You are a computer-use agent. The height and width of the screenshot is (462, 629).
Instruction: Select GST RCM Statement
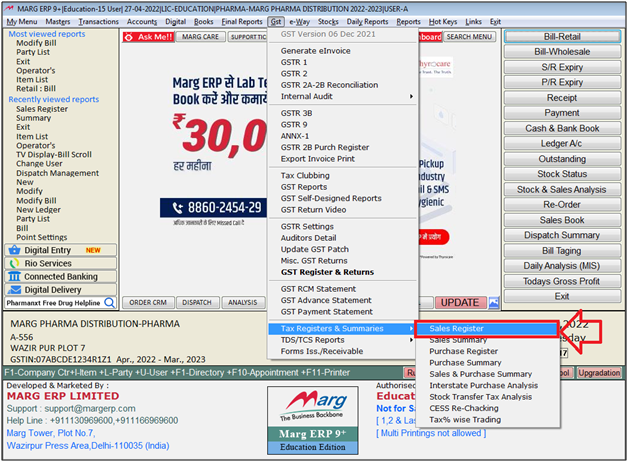coord(318,289)
